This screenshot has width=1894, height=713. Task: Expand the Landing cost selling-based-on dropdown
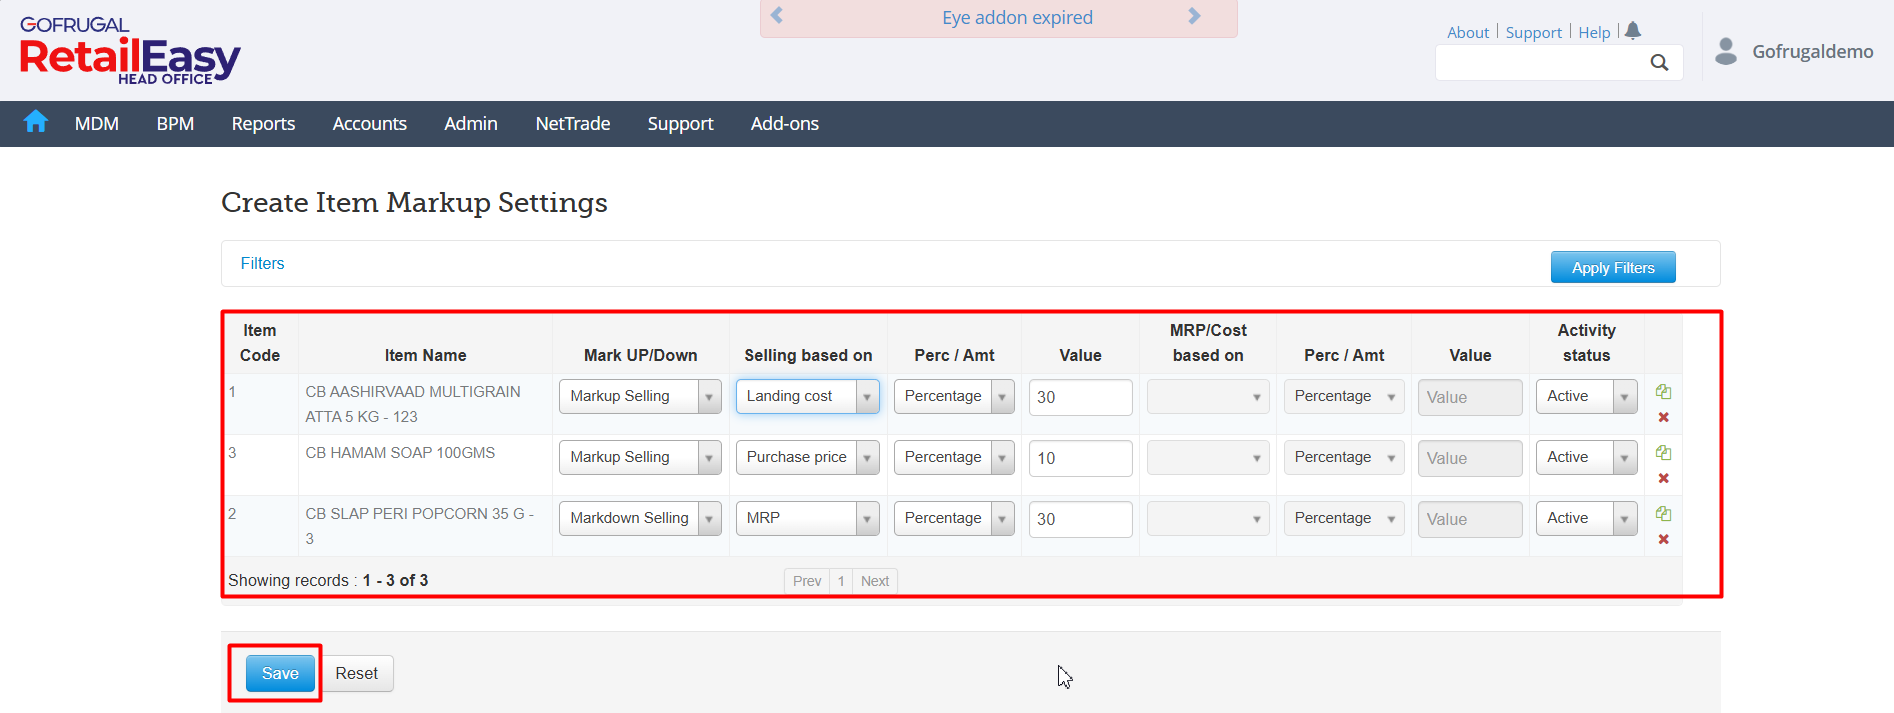click(x=867, y=397)
